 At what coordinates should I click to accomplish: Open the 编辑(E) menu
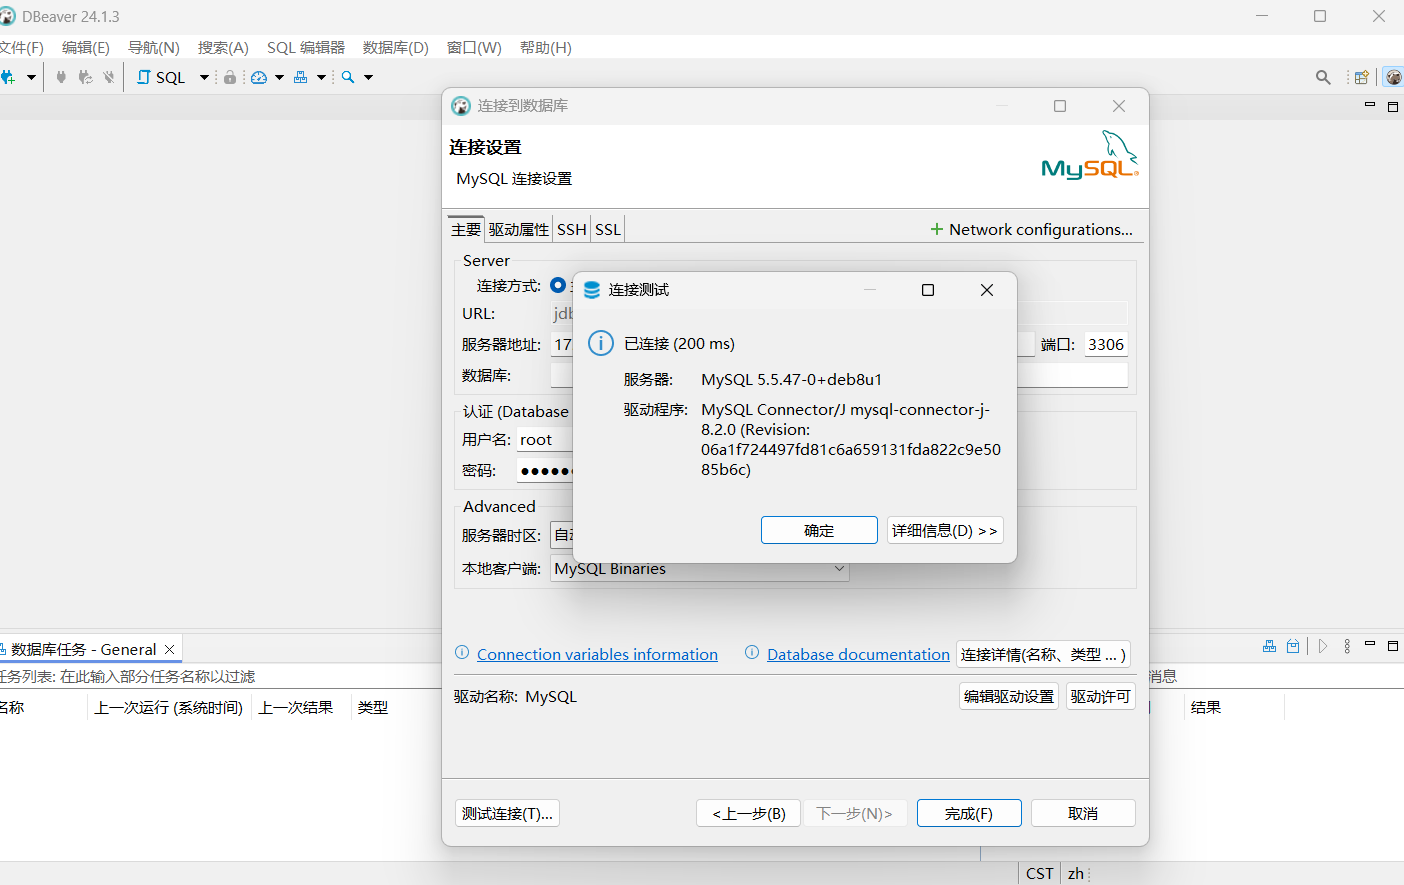tap(86, 47)
